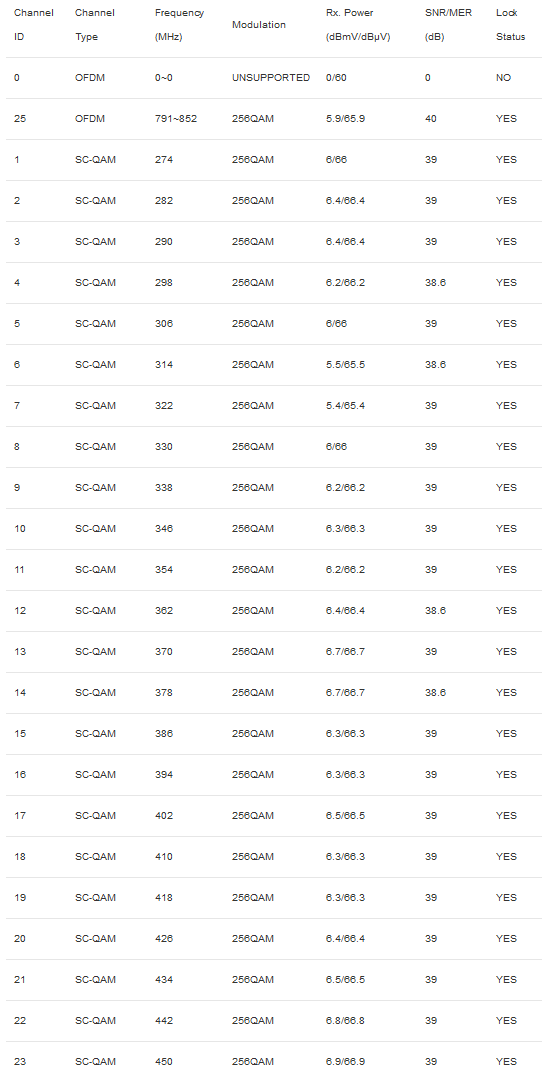Click the Channel Type column header
The image size is (556, 1068).
click(x=95, y=25)
